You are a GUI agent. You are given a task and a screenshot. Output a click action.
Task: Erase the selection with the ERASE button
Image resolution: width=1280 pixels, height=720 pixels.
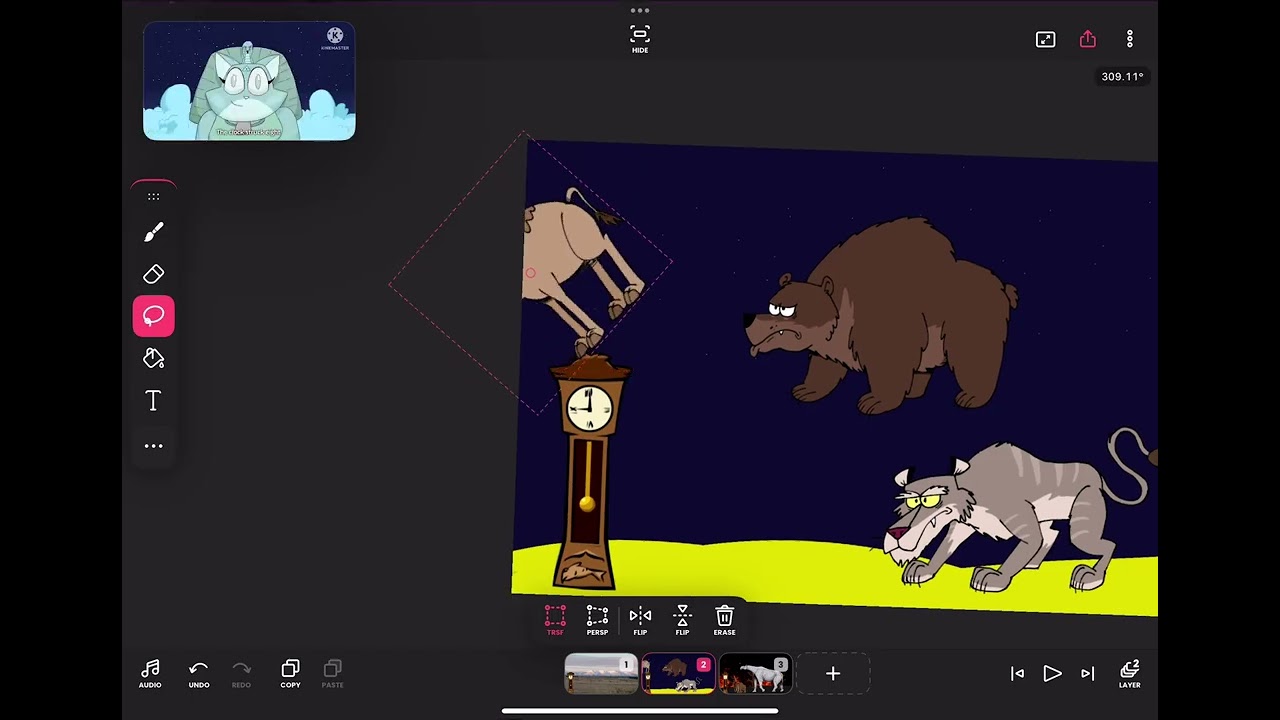point(725,621)
